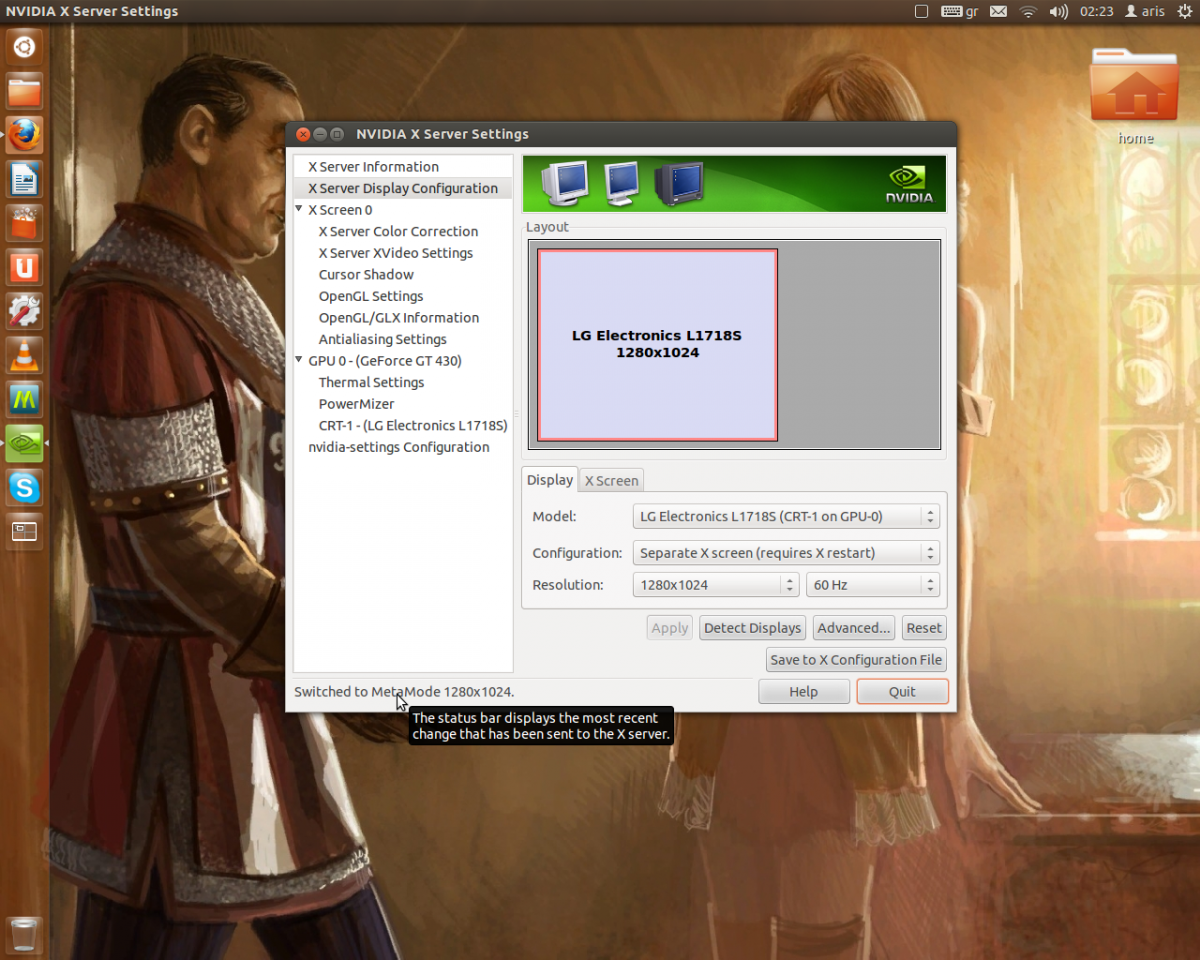The height and width of the screenshot is (960, 1200).
Task: Open the Configuration dropdown
Action: 786,553
